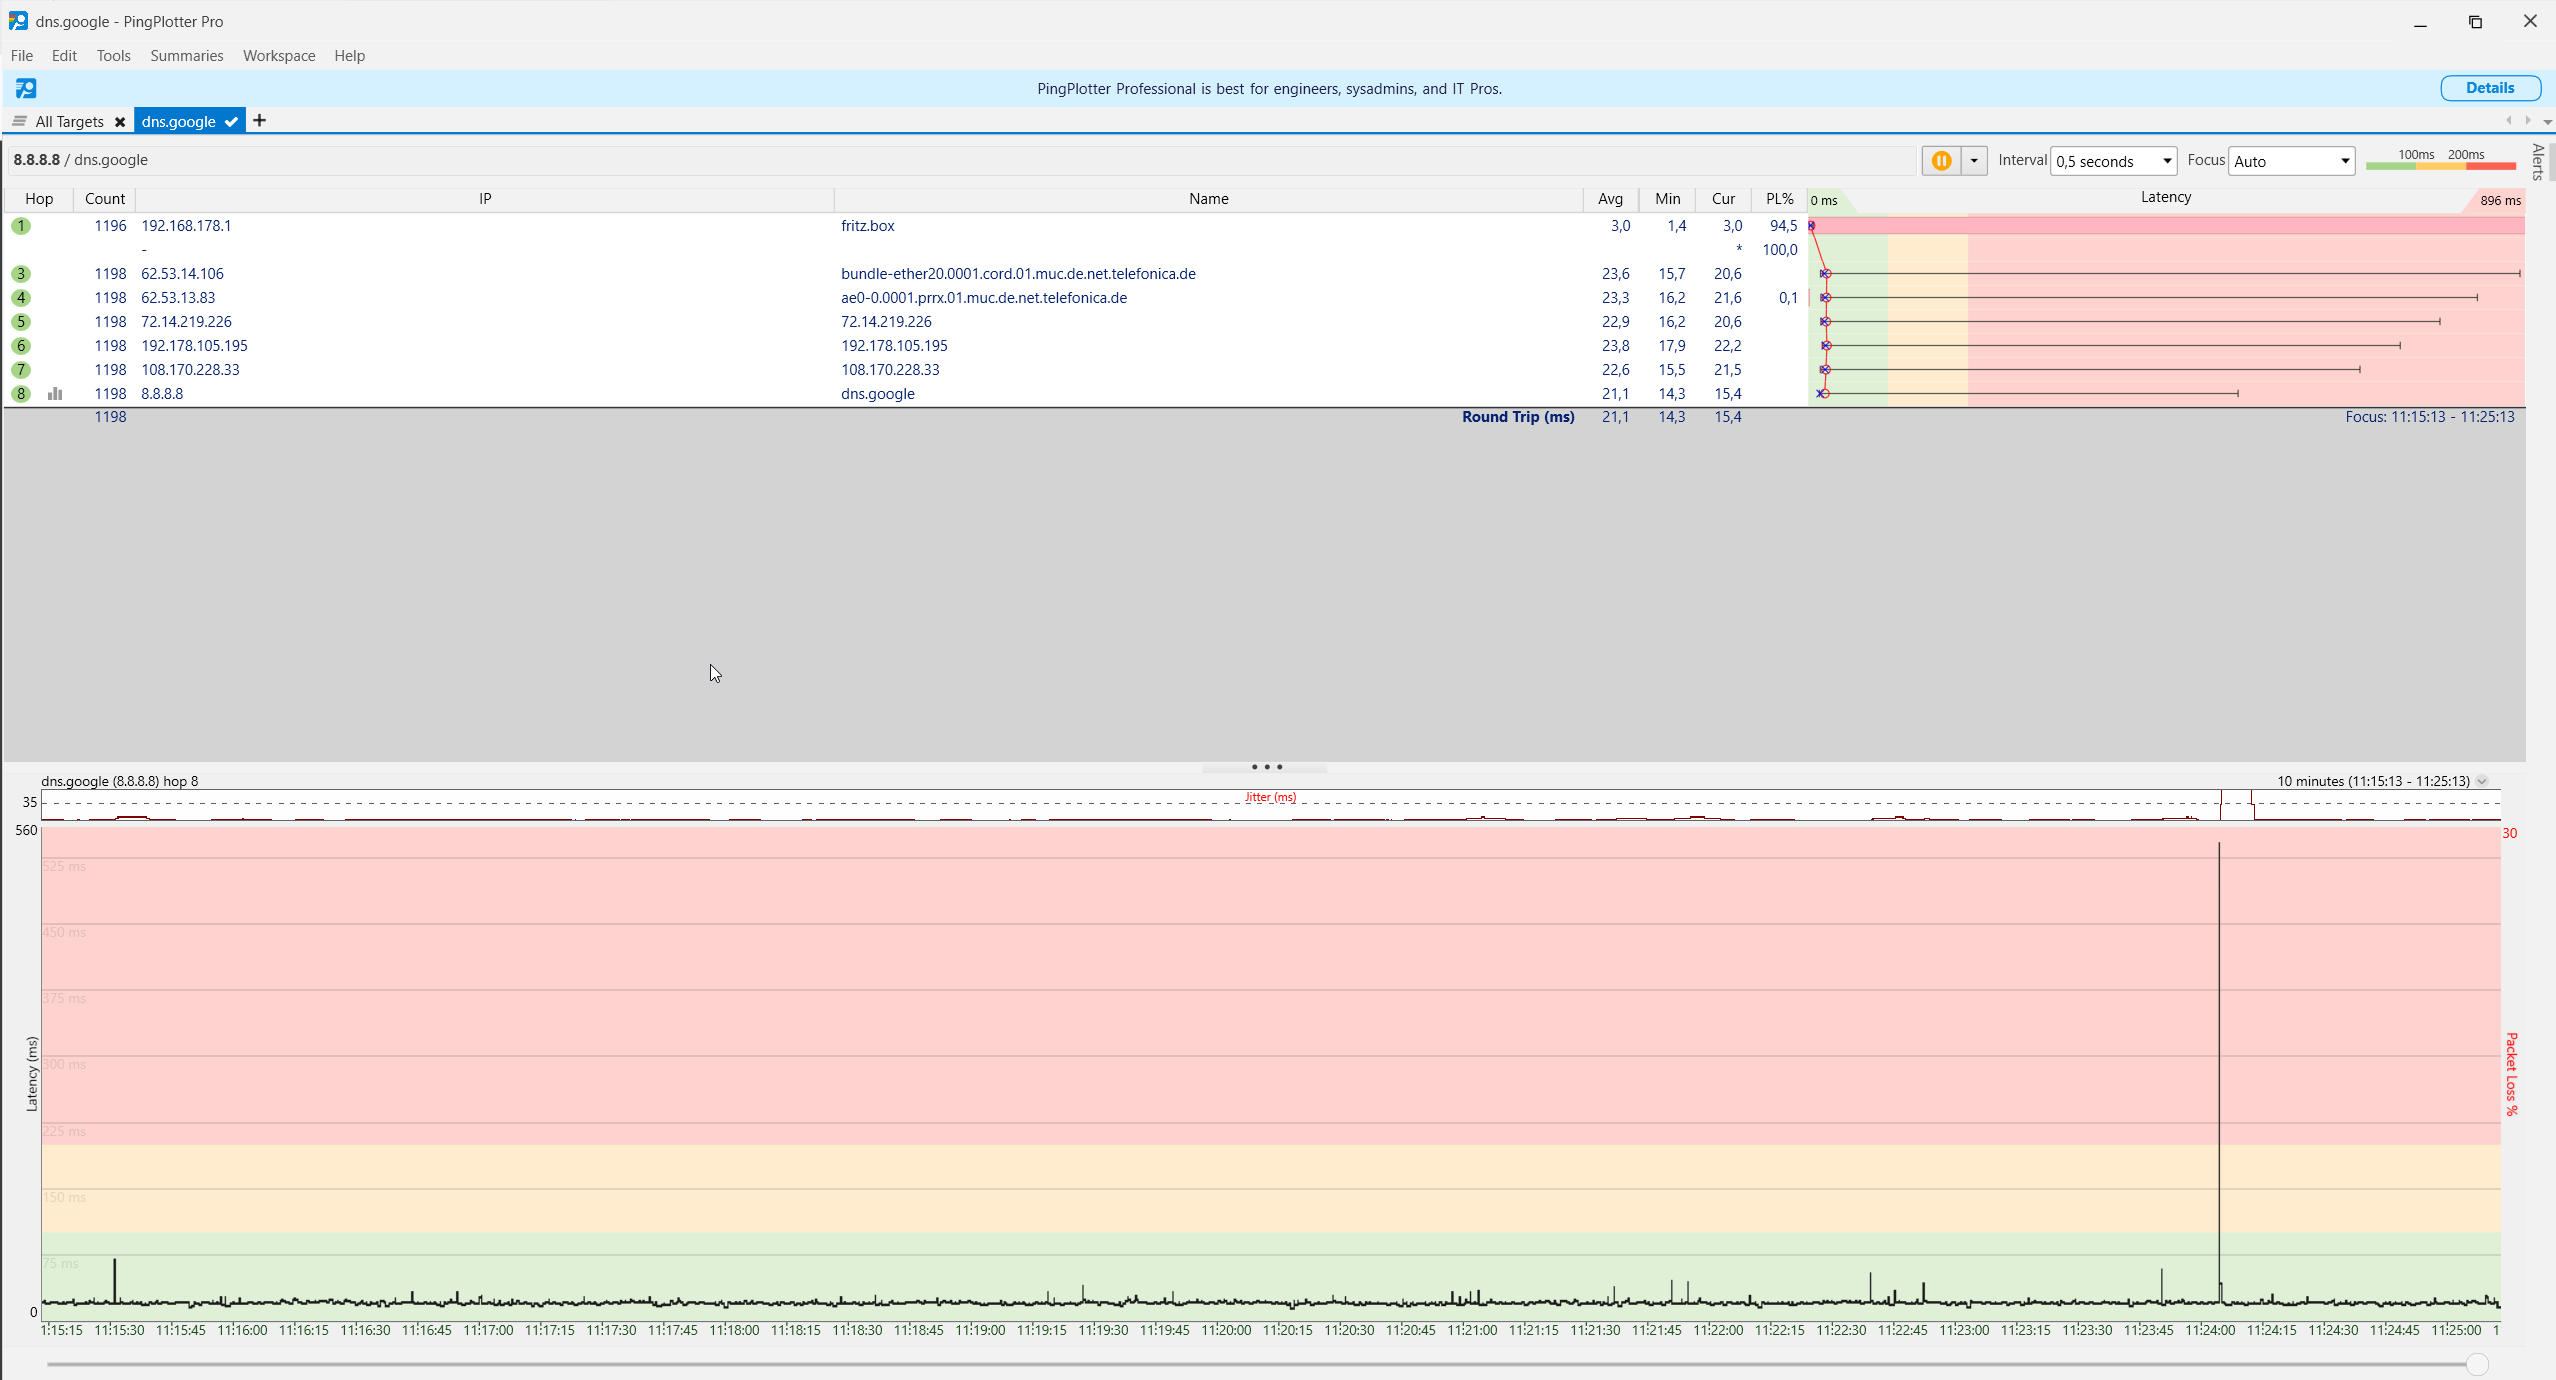Open the Workspace menu
This screenshot has width=2556, height=1380.
coord(278,56)
